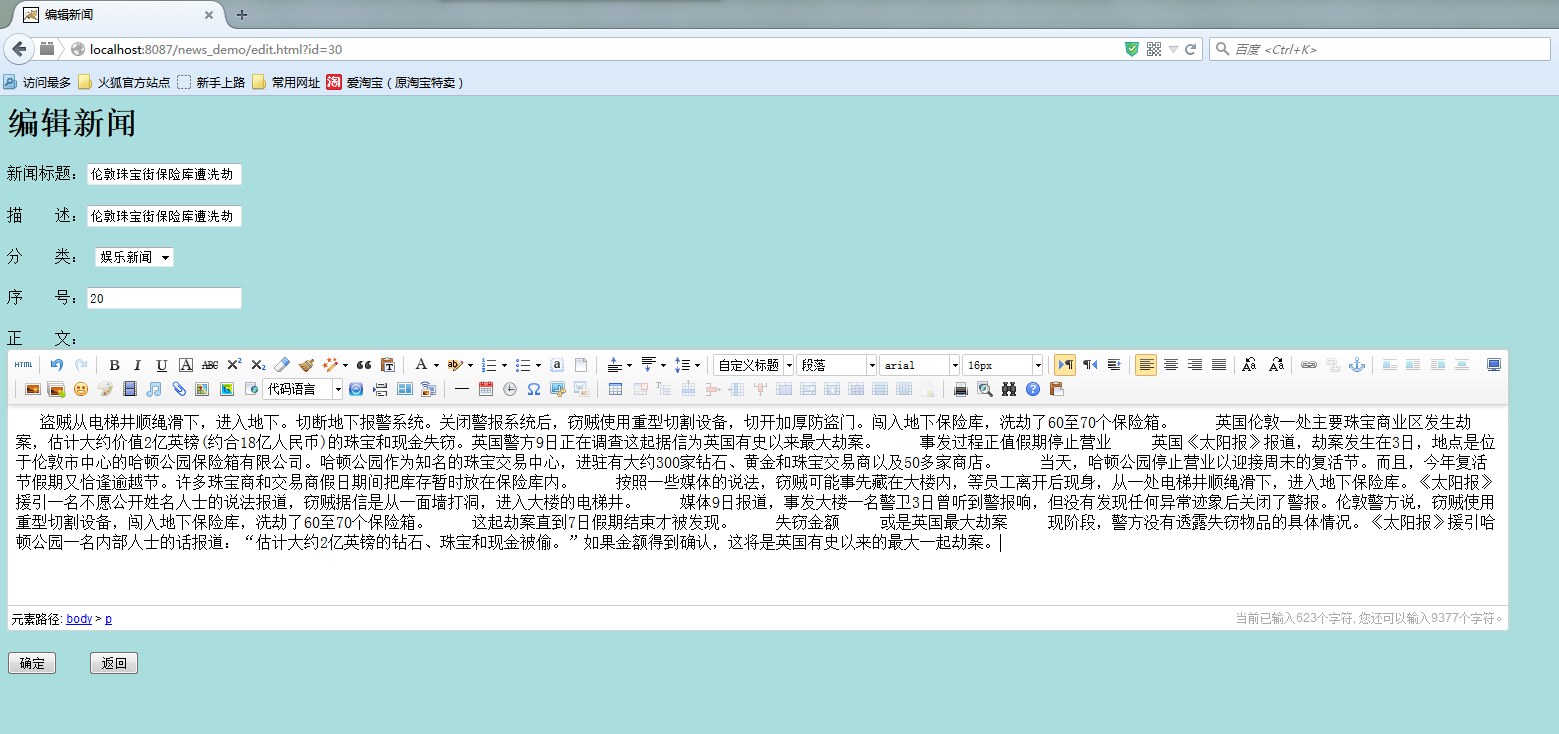This screenshot has width=1559, height=734.
Task: Insert a single image
Action: point(33,389)
